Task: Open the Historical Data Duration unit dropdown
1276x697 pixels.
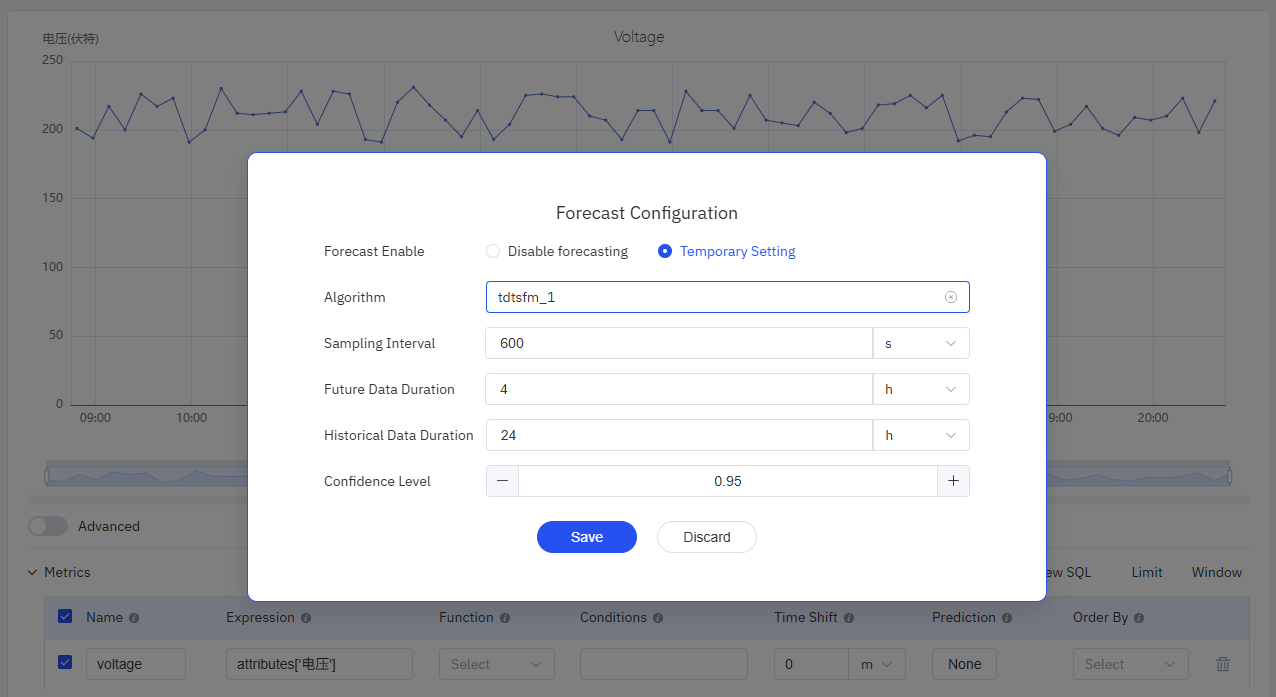Action: 921,435
